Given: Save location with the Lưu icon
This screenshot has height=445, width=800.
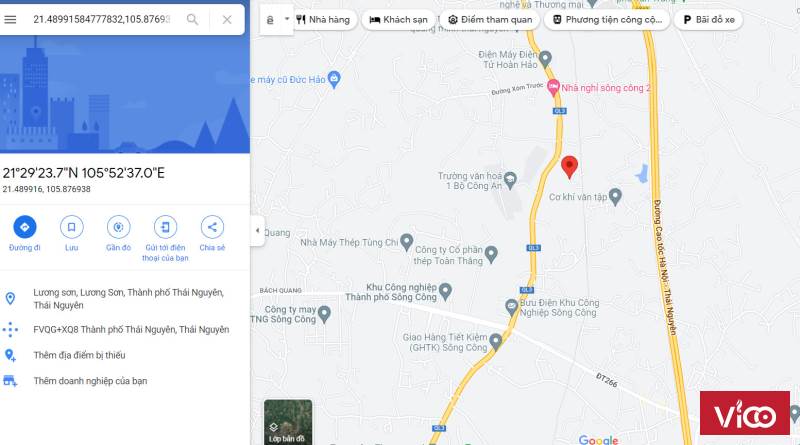Looking at the screenshot, I should (71, 234).
